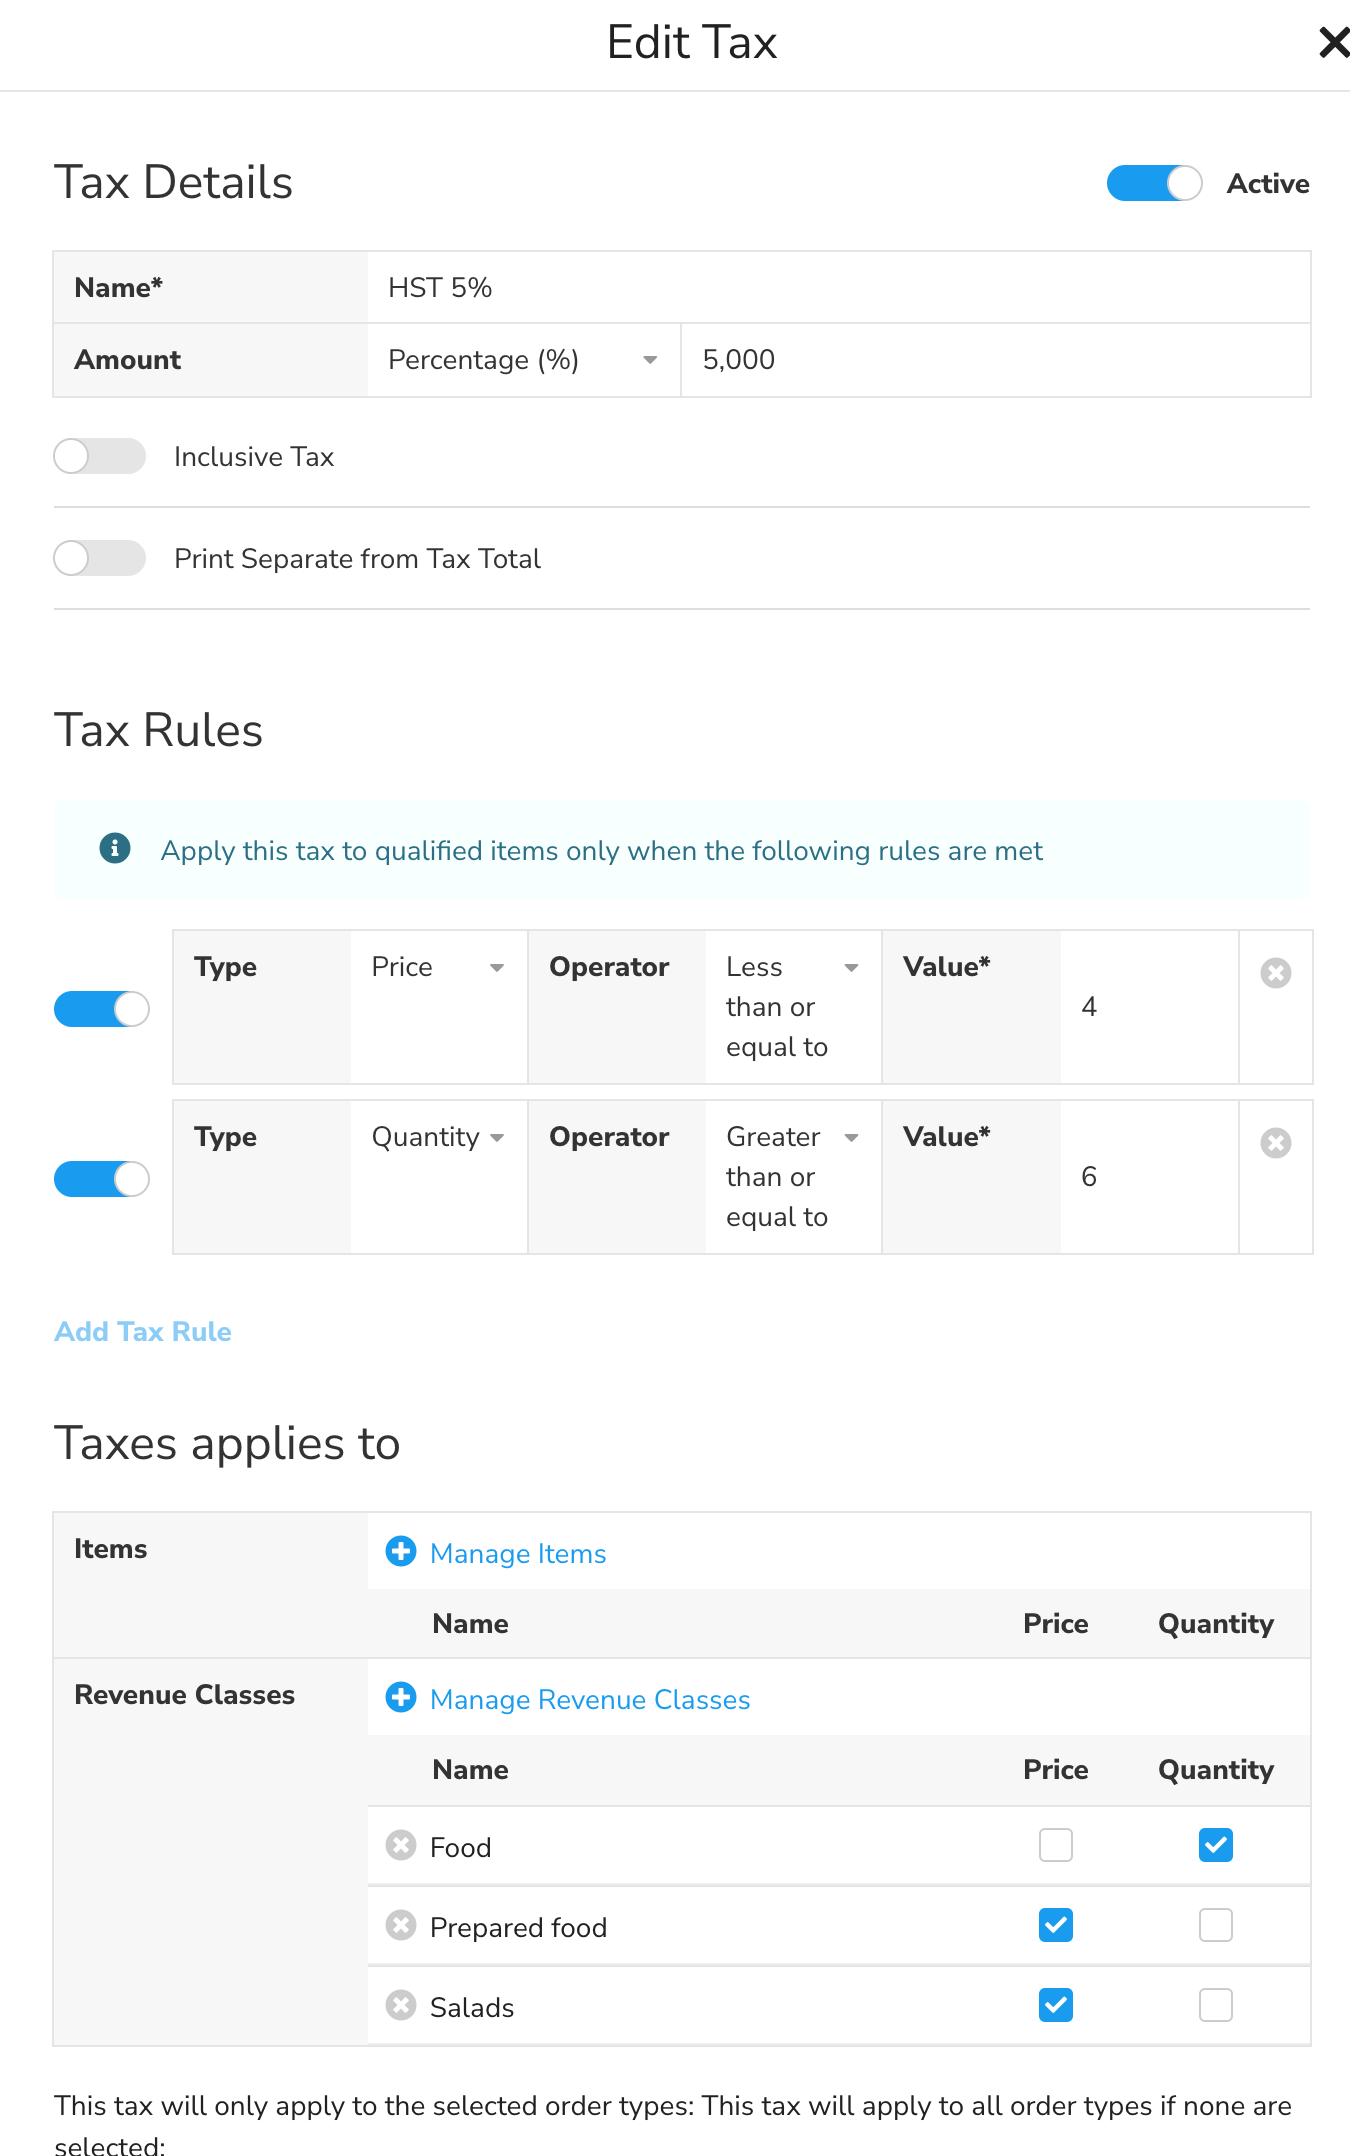
Task: Click the plus icon beside Manage Revenue Classes
Action: [401, 1698]
